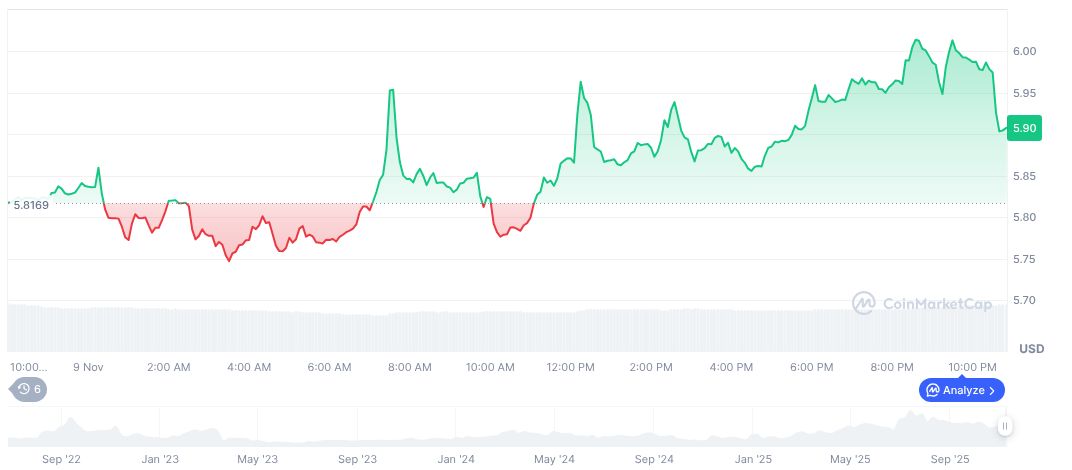Click the Analyze button's chart icon
This screenshot has width=1072, height=470.
(932, 390)
